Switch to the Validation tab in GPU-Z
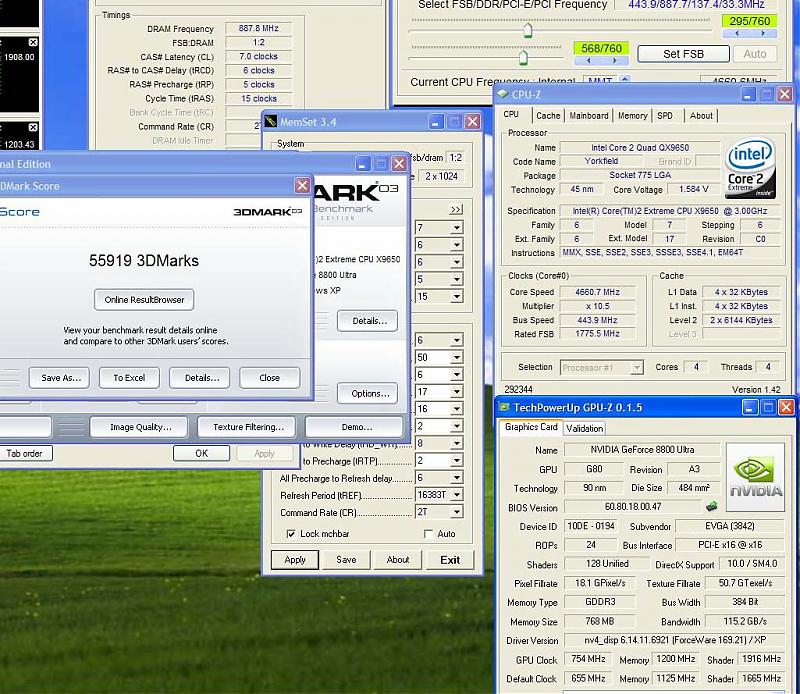Viewport: 800px width, 694px height. point(584,428)
